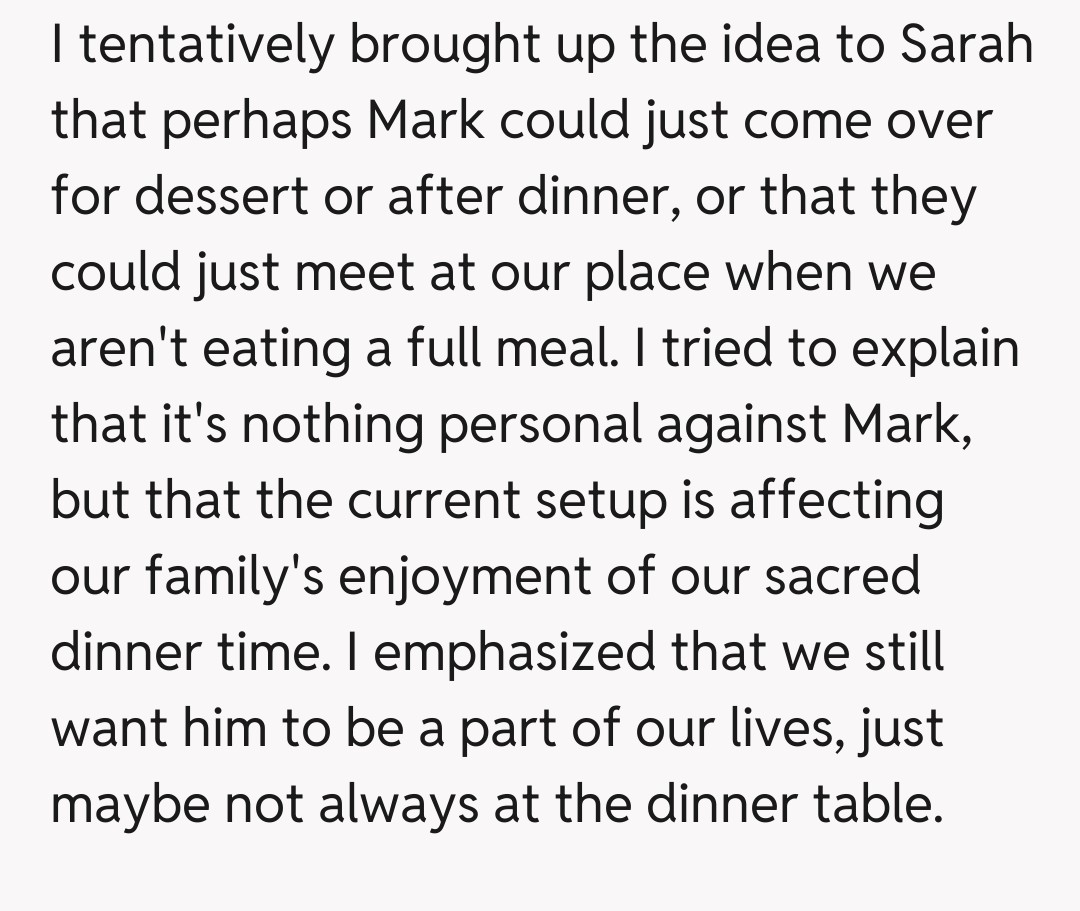The width and height of the screenshot is (1080, 911).
Task: Click the word "affecting" in the text
Action: (836, 502)
